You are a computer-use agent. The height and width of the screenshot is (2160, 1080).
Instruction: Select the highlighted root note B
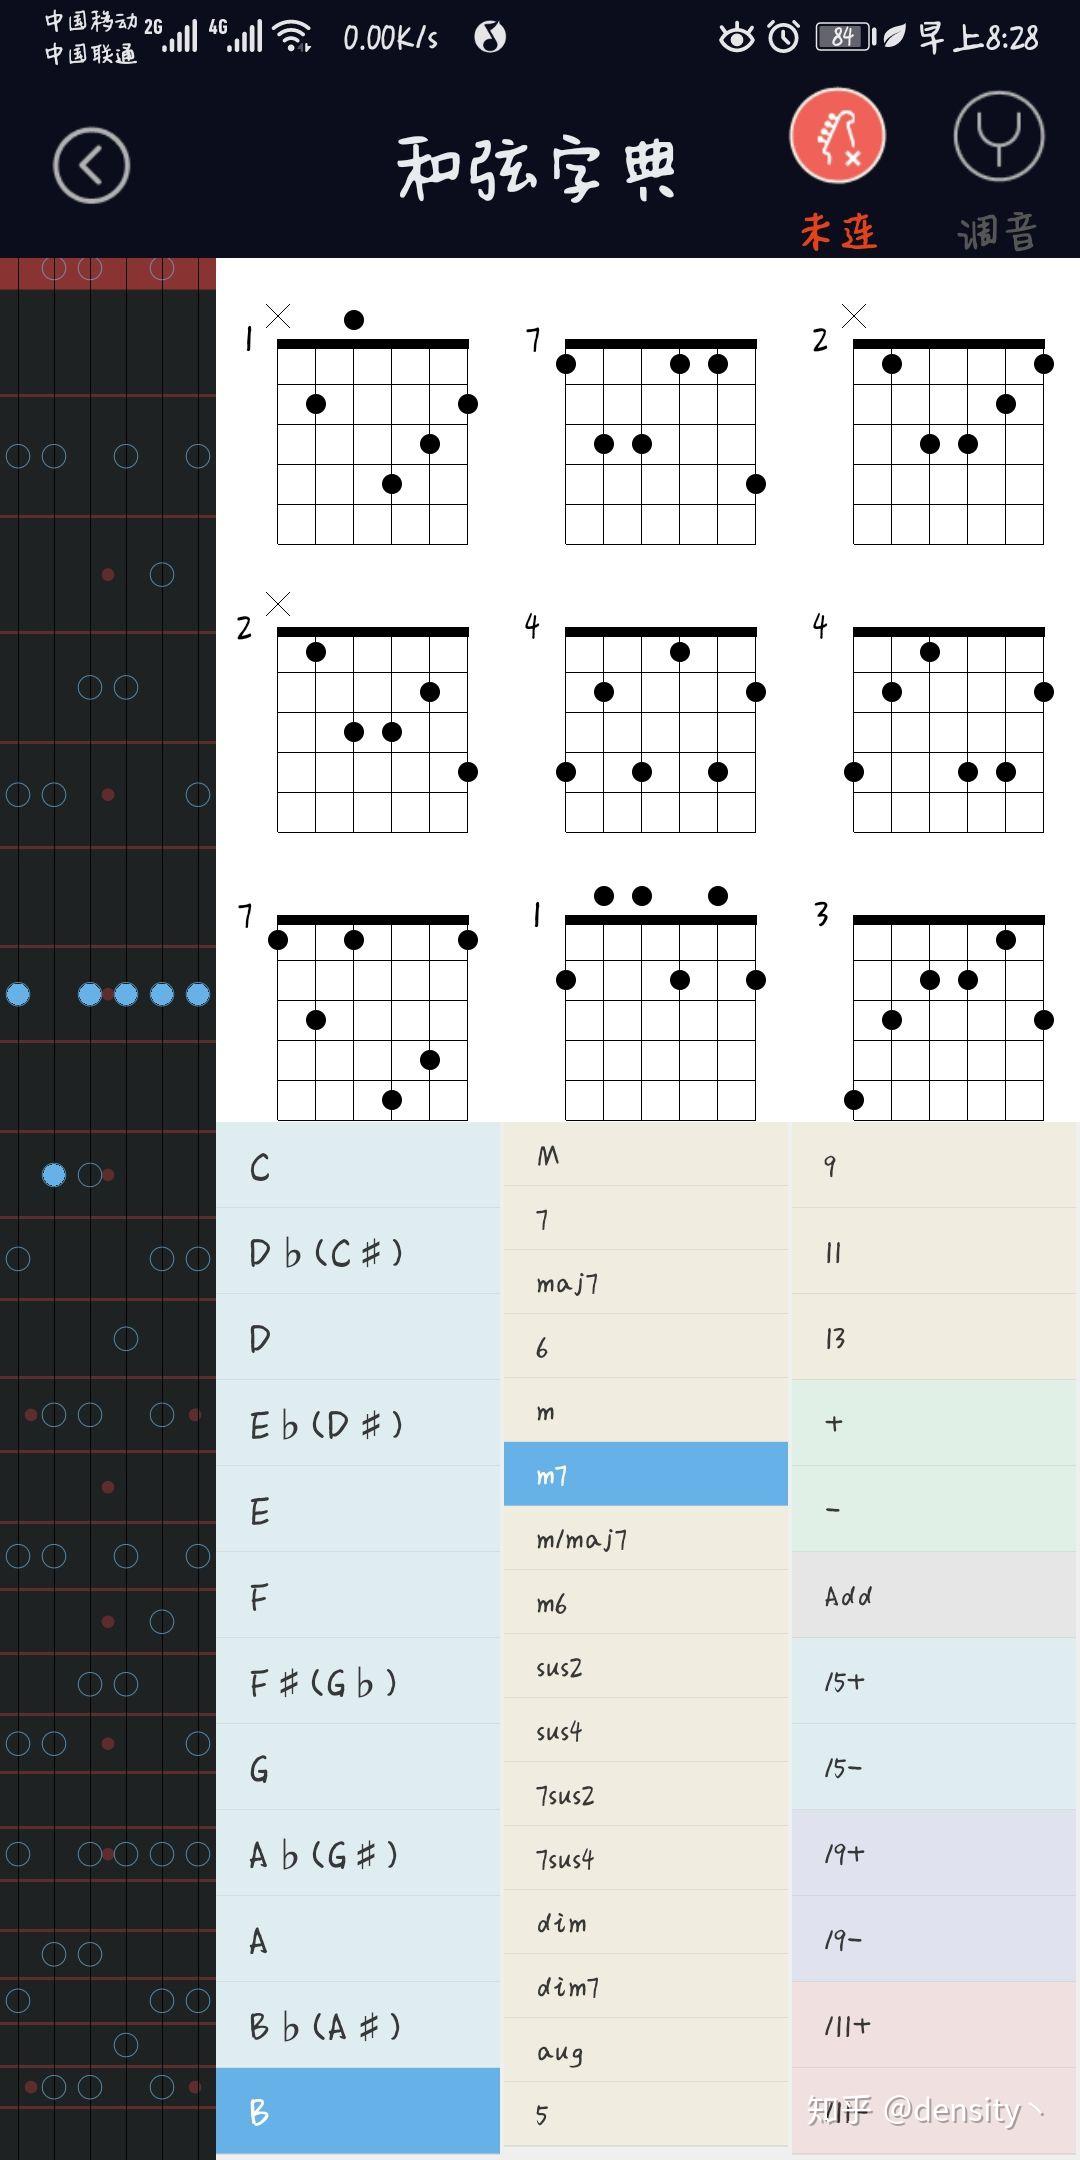(x=358, y=2111)
